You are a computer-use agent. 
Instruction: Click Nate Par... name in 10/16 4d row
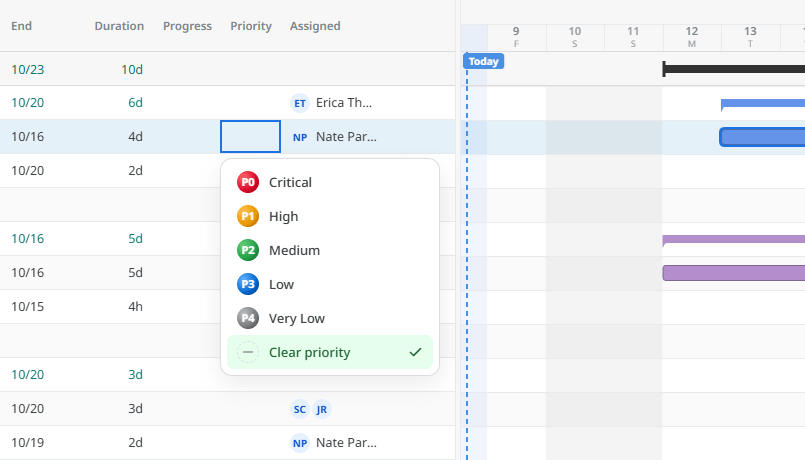tap(347, 137)
